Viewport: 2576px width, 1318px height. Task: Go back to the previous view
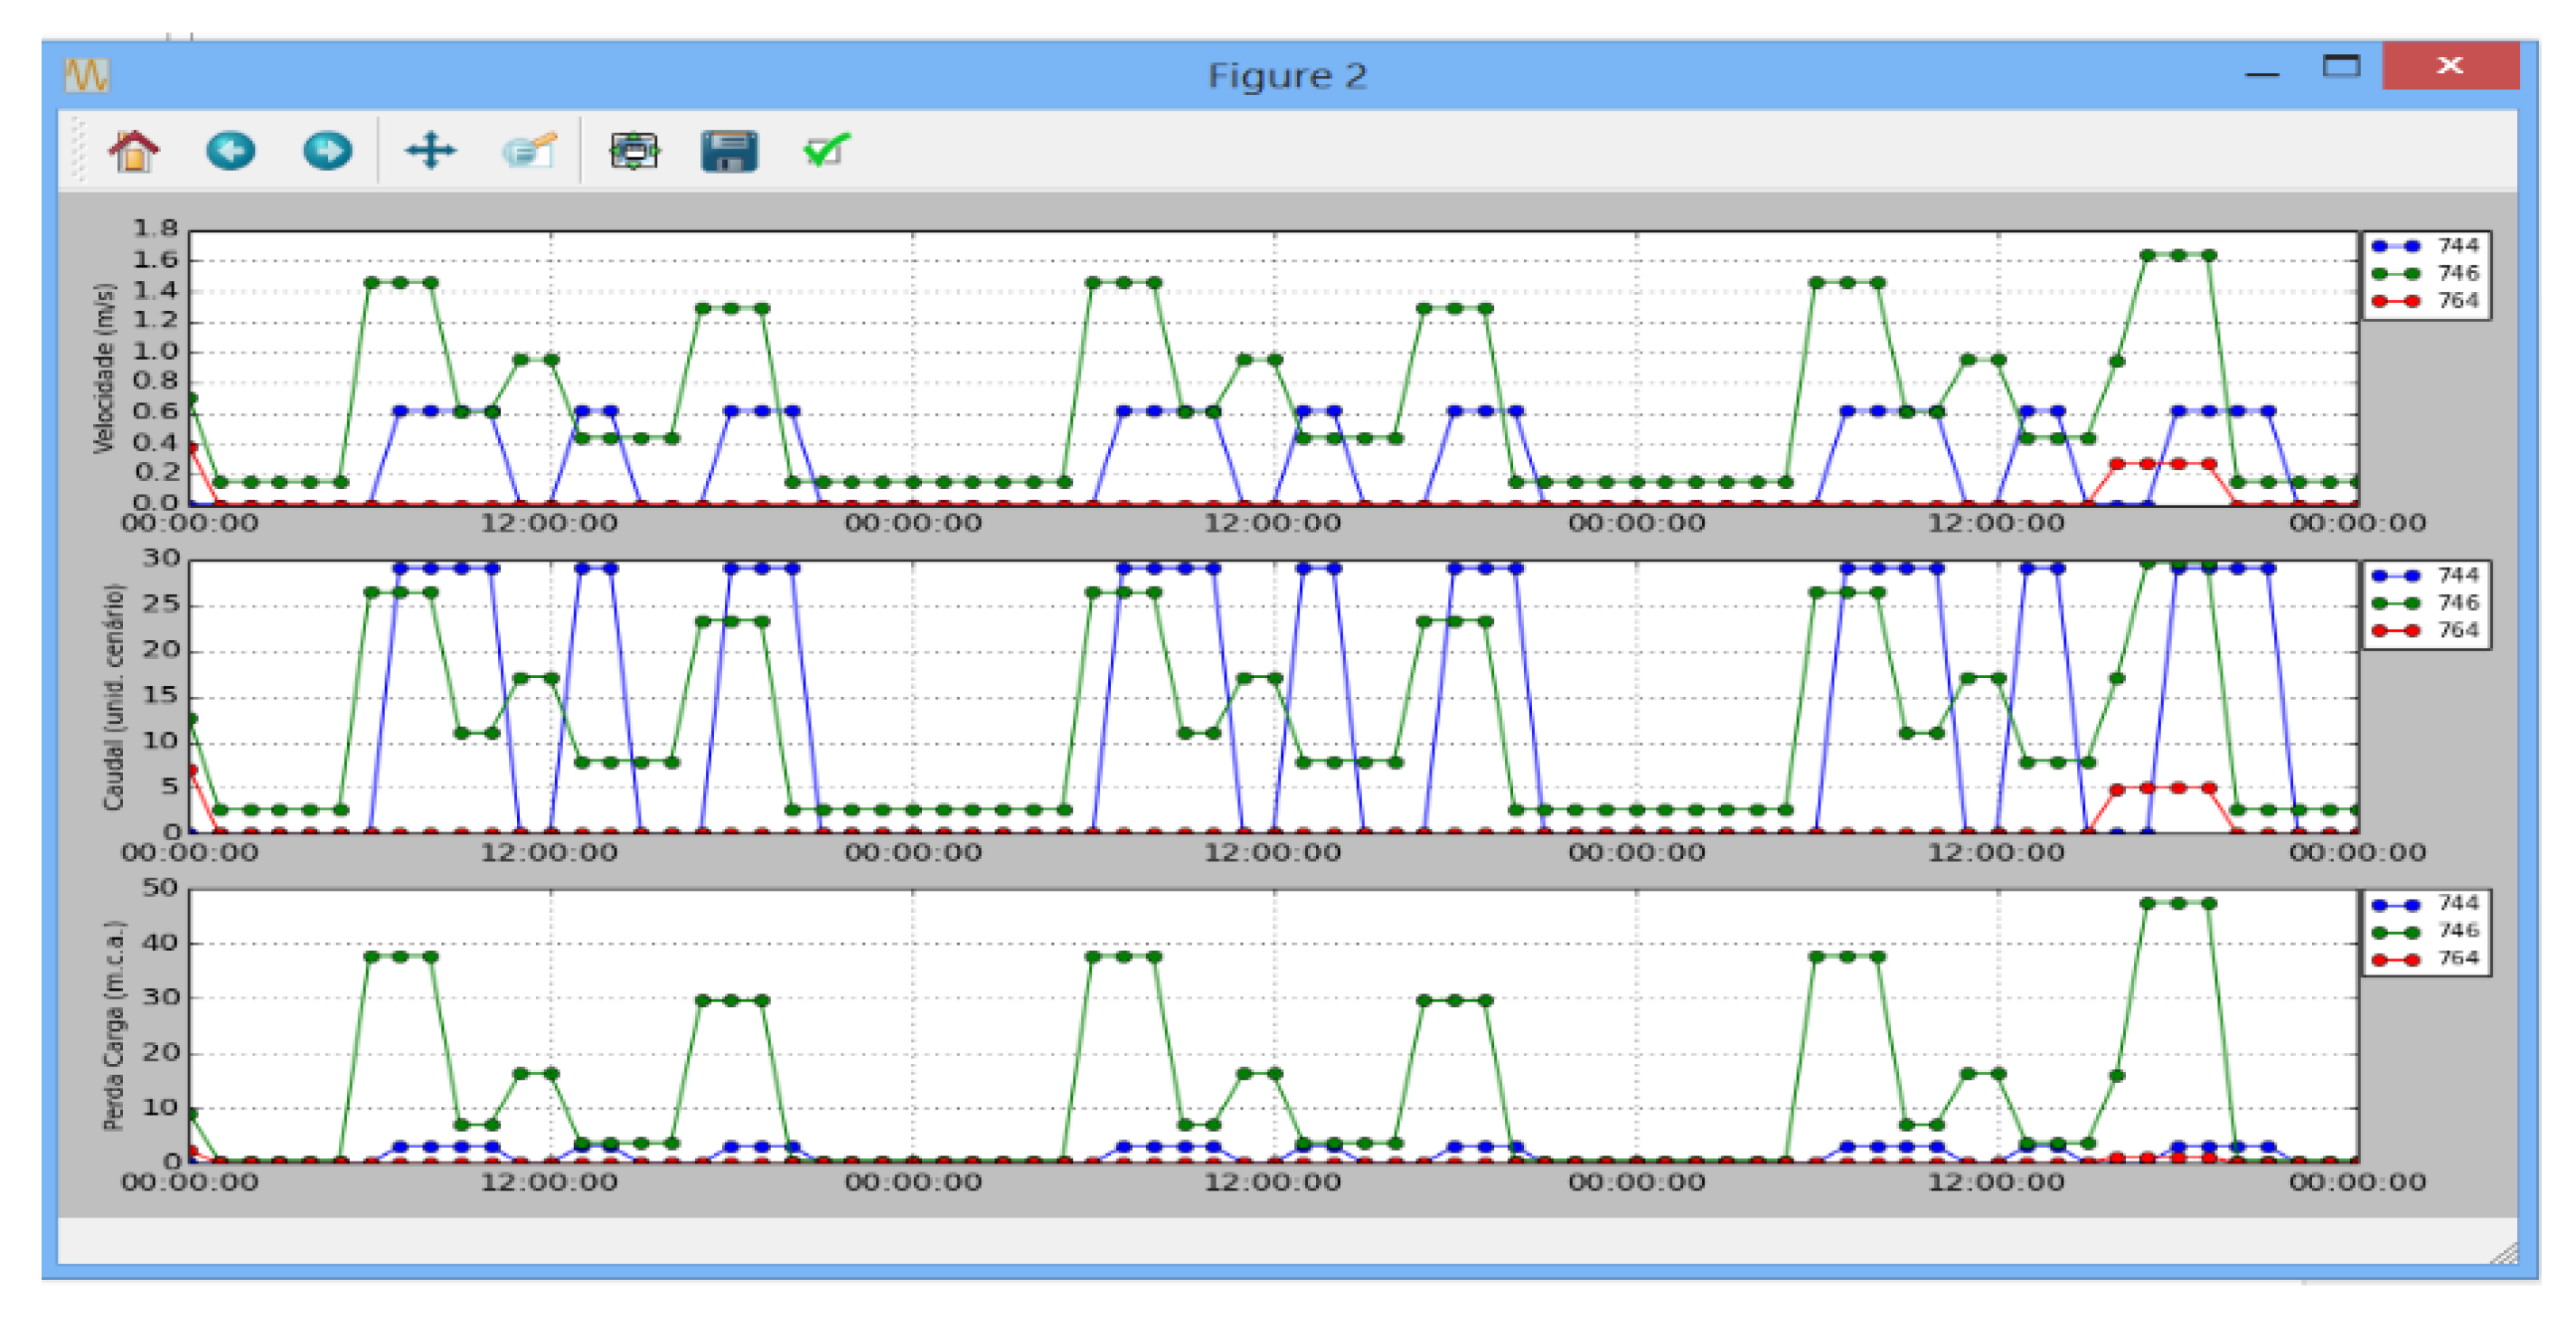click(230, 152)
